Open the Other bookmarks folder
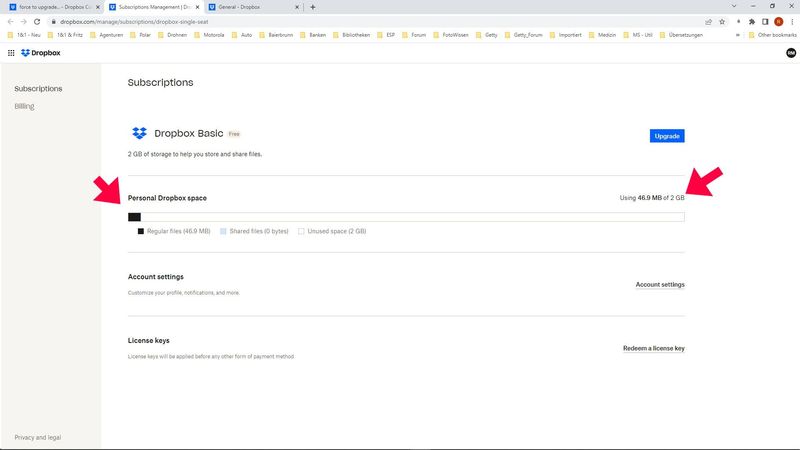800x450 pixels. coord(772,35)
